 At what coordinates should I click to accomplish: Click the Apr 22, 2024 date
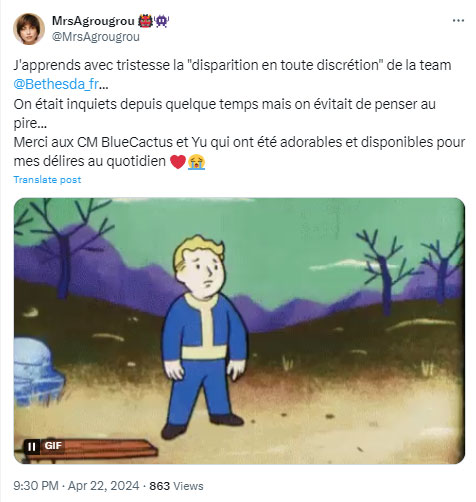104,486
